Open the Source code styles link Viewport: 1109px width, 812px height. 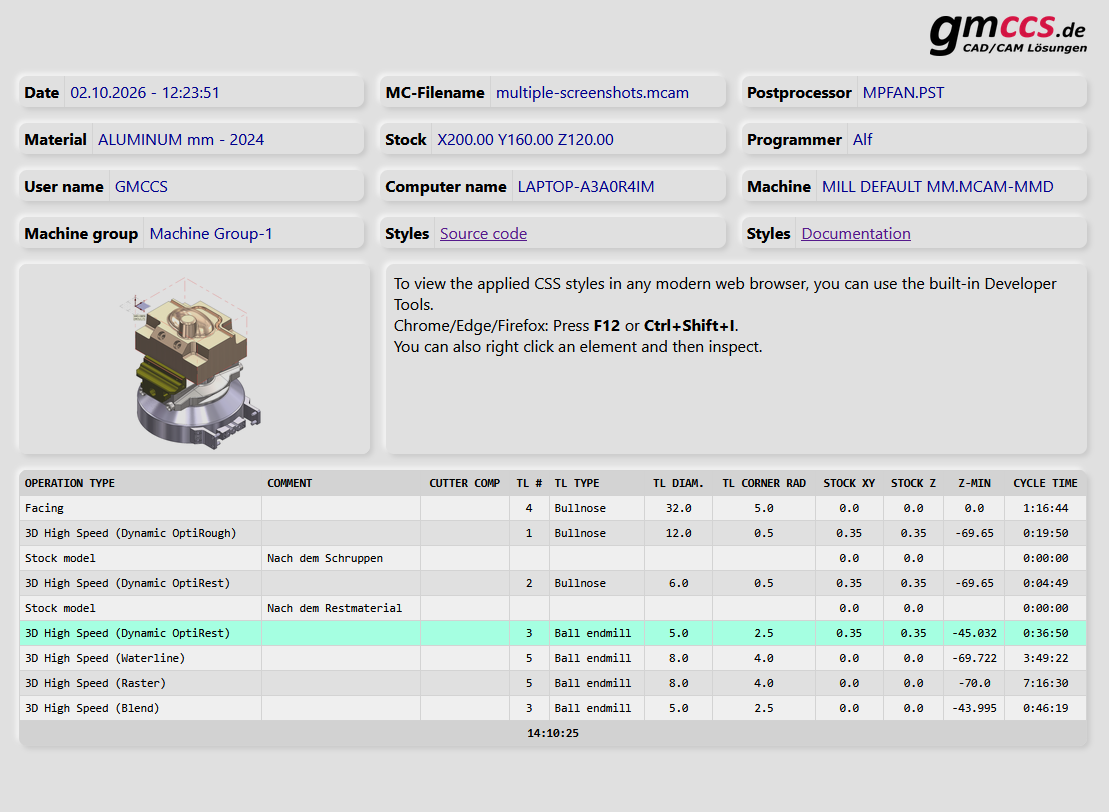coord(483,233)
